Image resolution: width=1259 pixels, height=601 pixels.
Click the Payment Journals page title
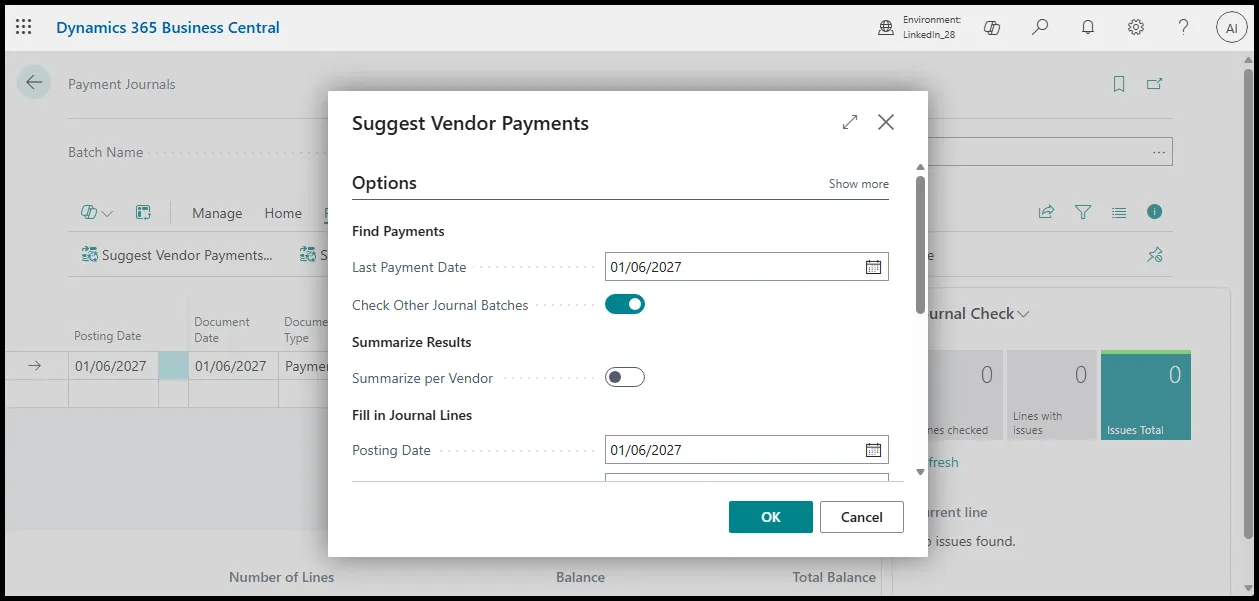point(122,84)
